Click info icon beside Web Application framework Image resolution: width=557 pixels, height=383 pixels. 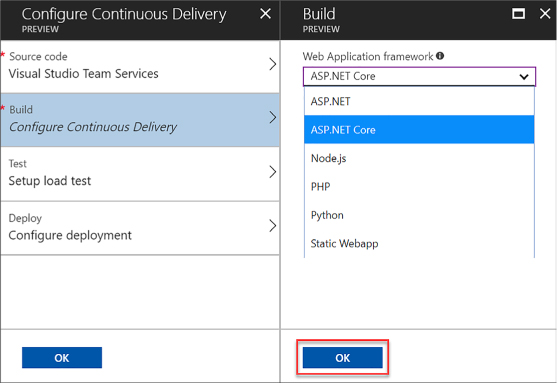pos(440,56)
